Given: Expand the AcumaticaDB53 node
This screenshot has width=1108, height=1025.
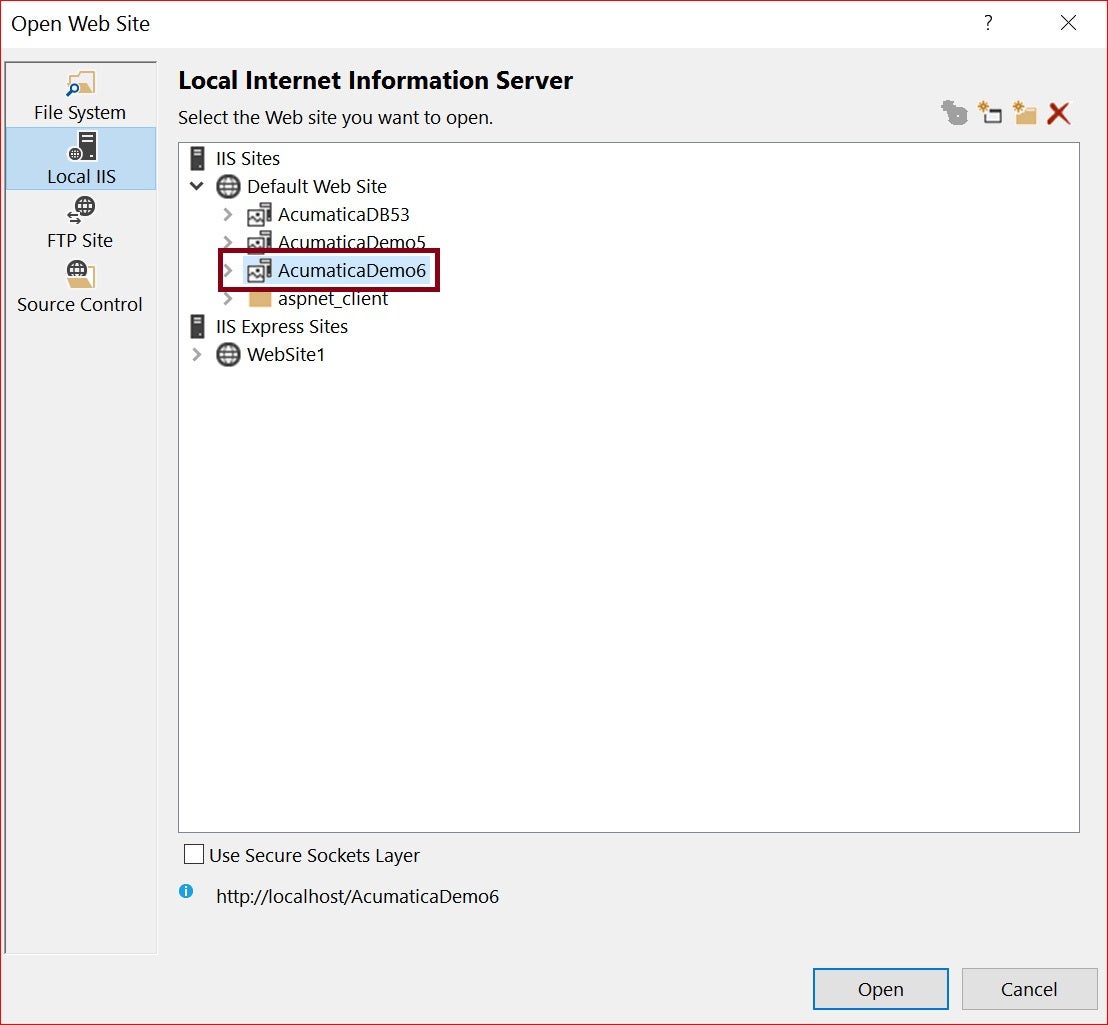Looking at the screenshot, I should [x=228, y=214].
